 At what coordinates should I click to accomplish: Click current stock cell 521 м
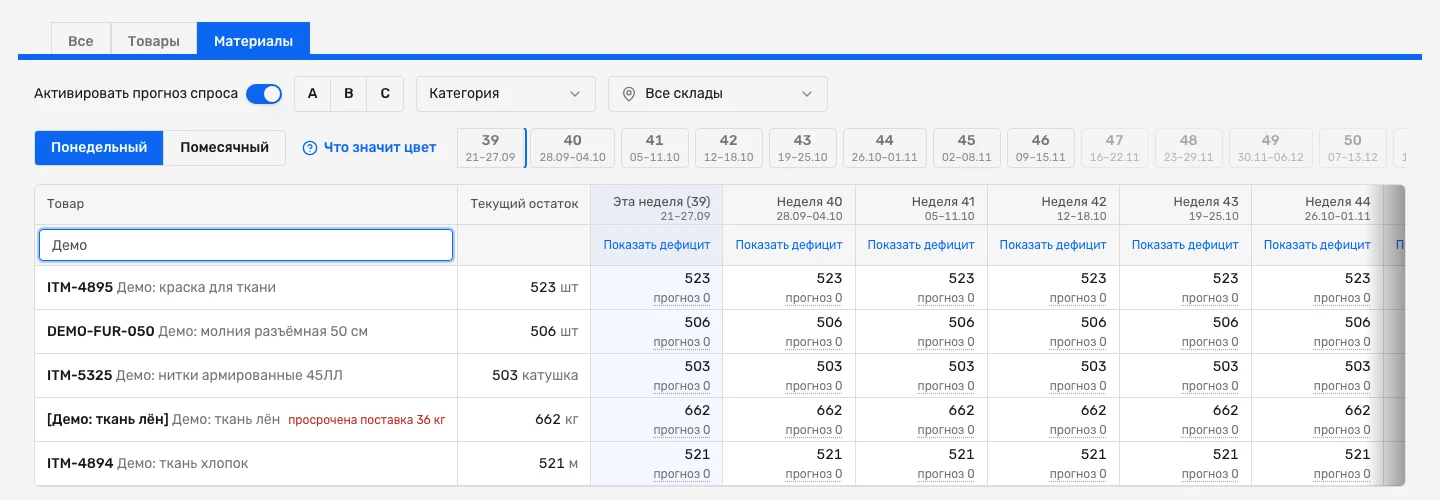click(524, 464)
